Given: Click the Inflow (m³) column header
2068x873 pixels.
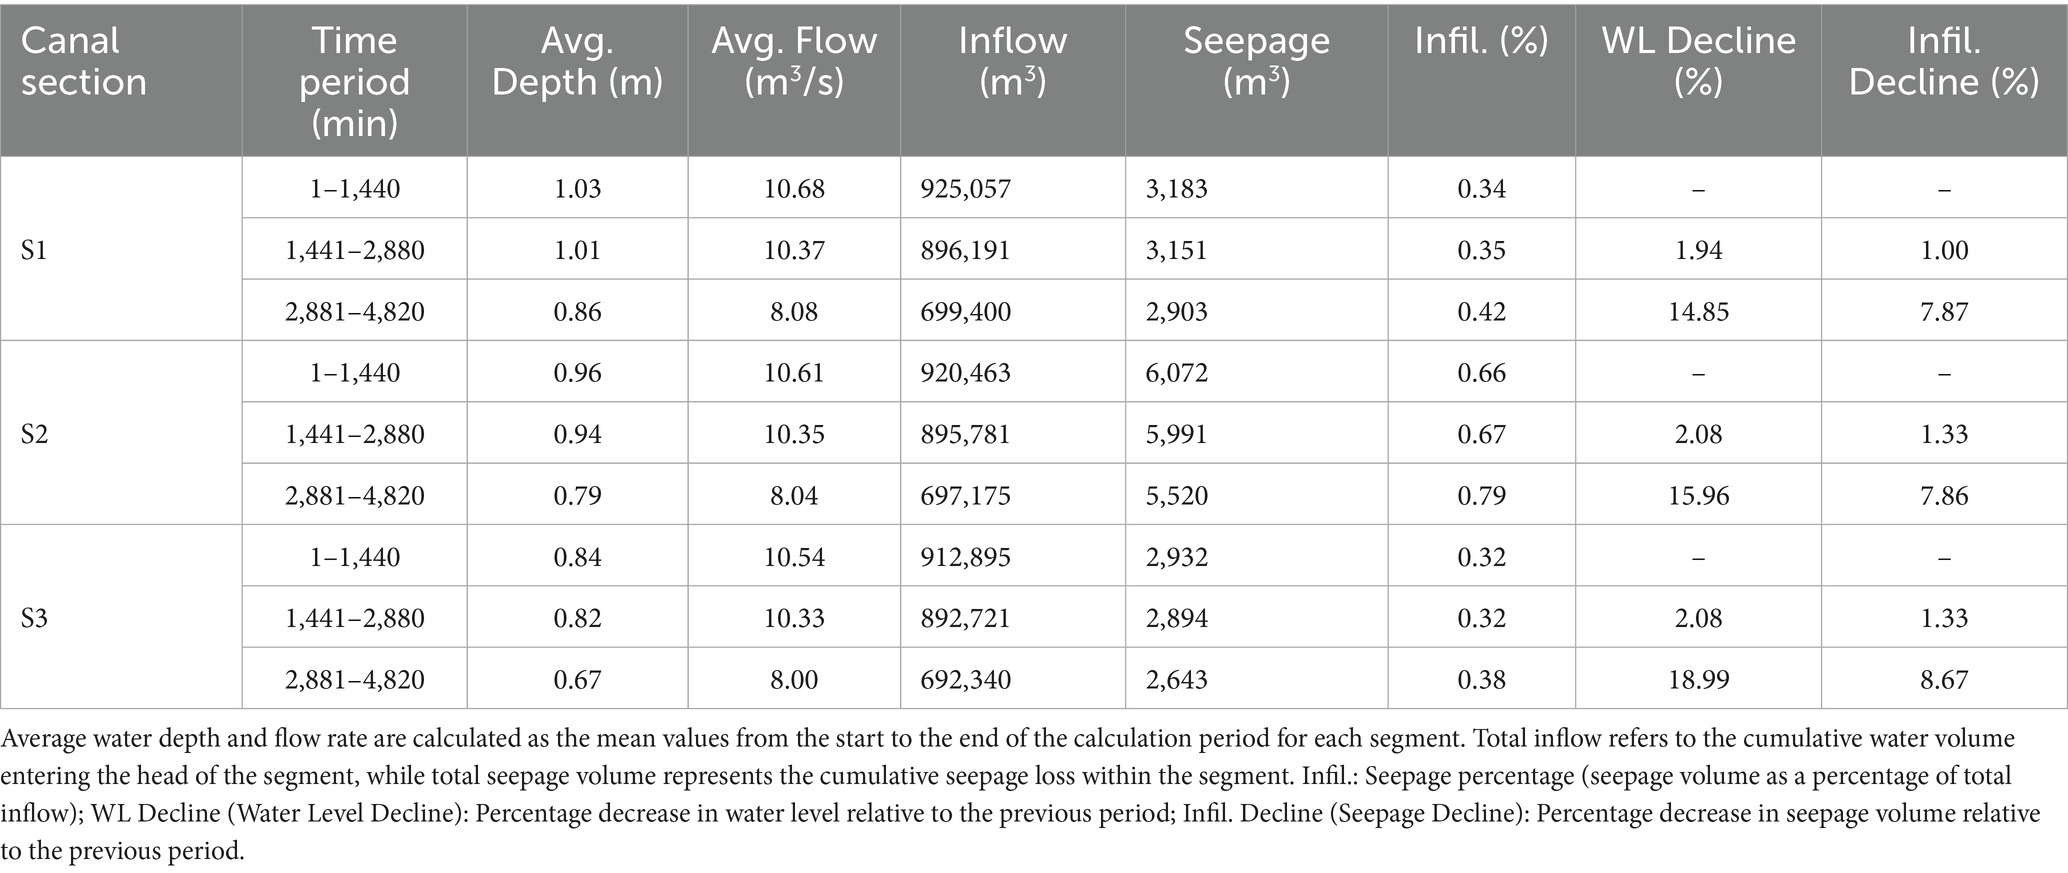Looking at the screenshot, I should (1012, 61).
